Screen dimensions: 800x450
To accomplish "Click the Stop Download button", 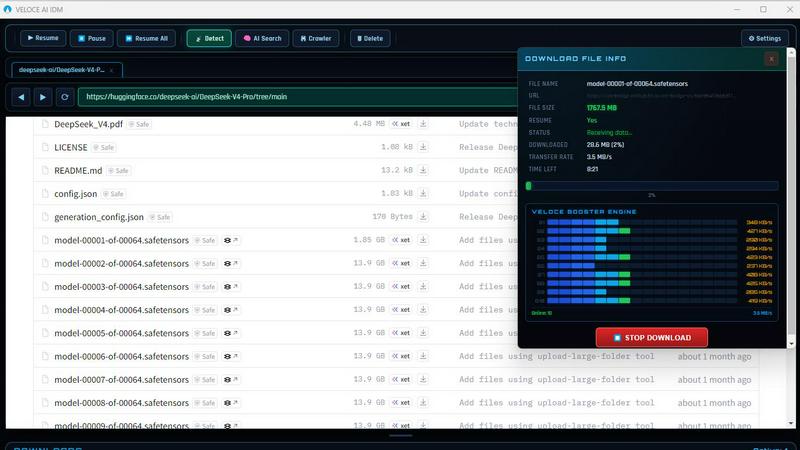I will tap(652, 337).
